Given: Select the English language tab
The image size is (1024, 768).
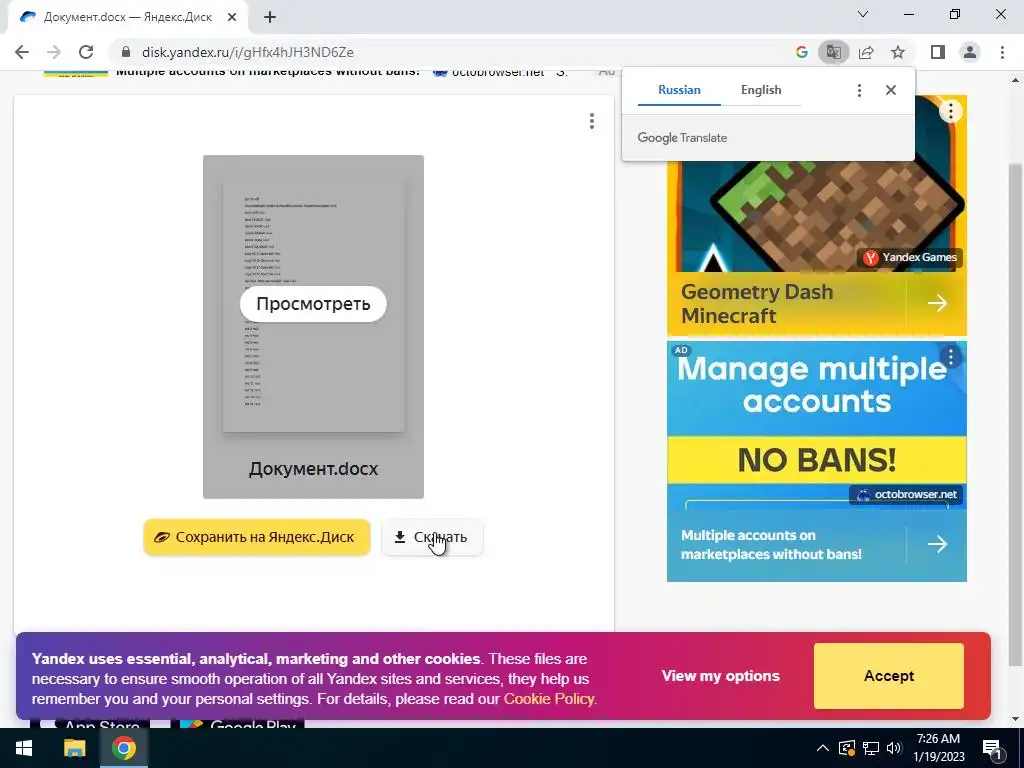Looking at the screenshot, I should click(x=761, y=90).
